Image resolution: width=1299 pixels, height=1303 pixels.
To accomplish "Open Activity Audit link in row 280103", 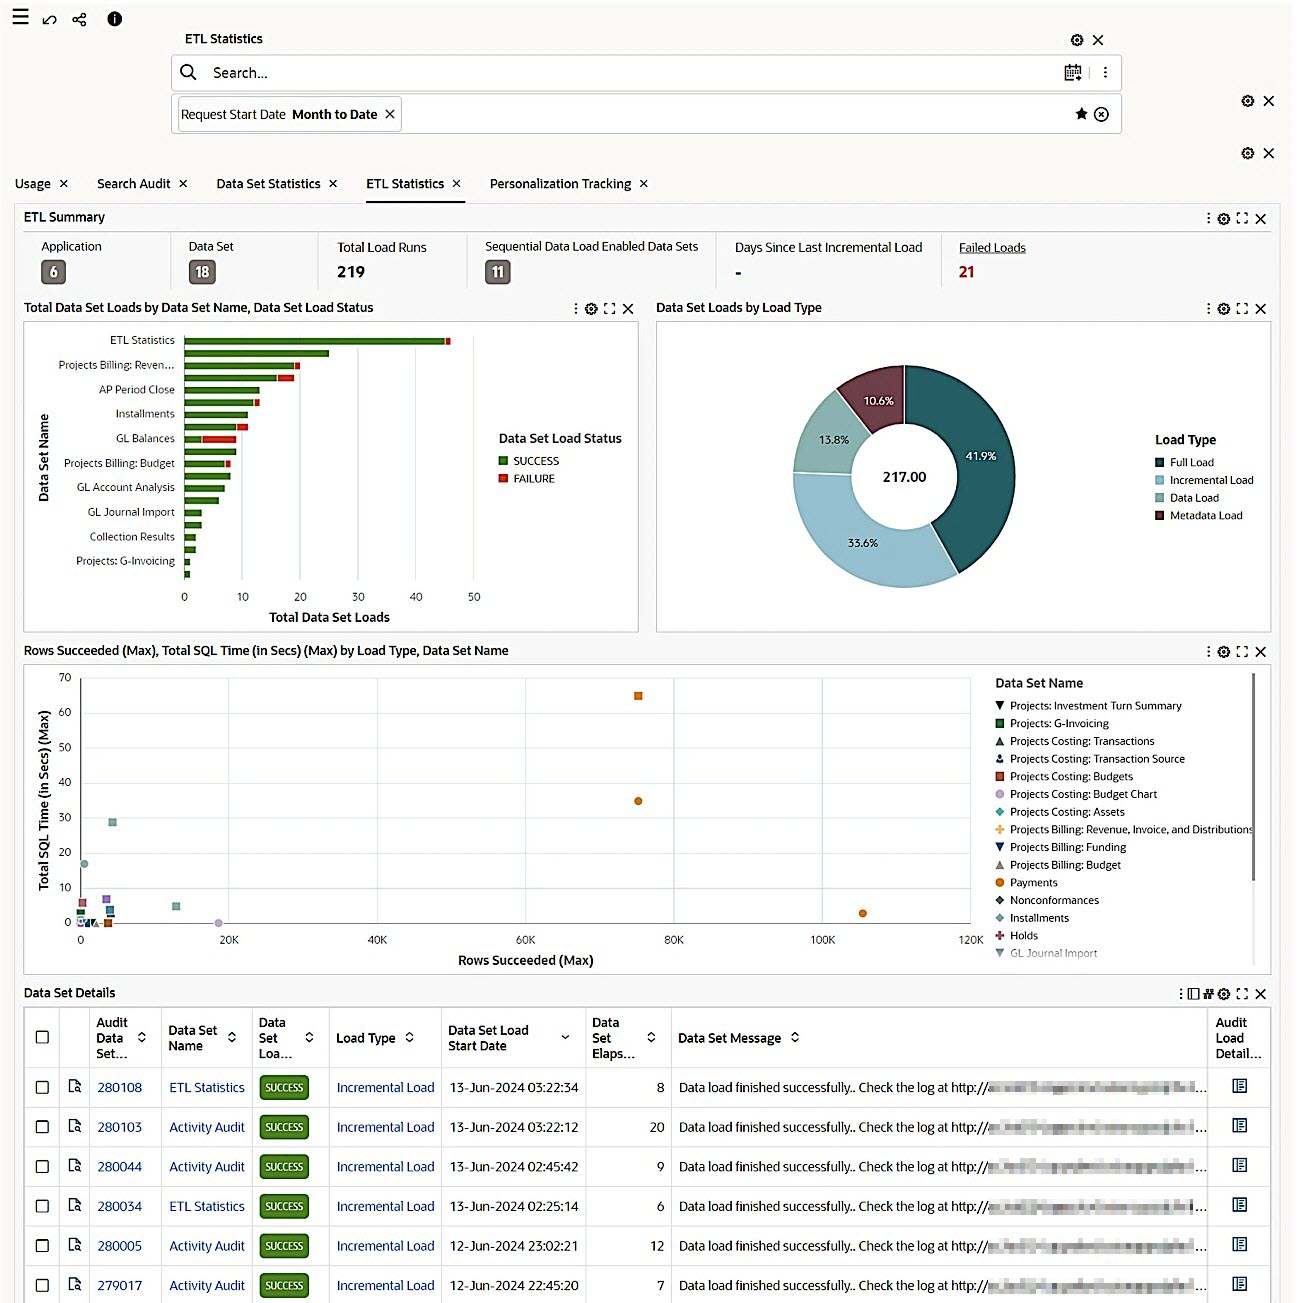I will coord(207,1127).
